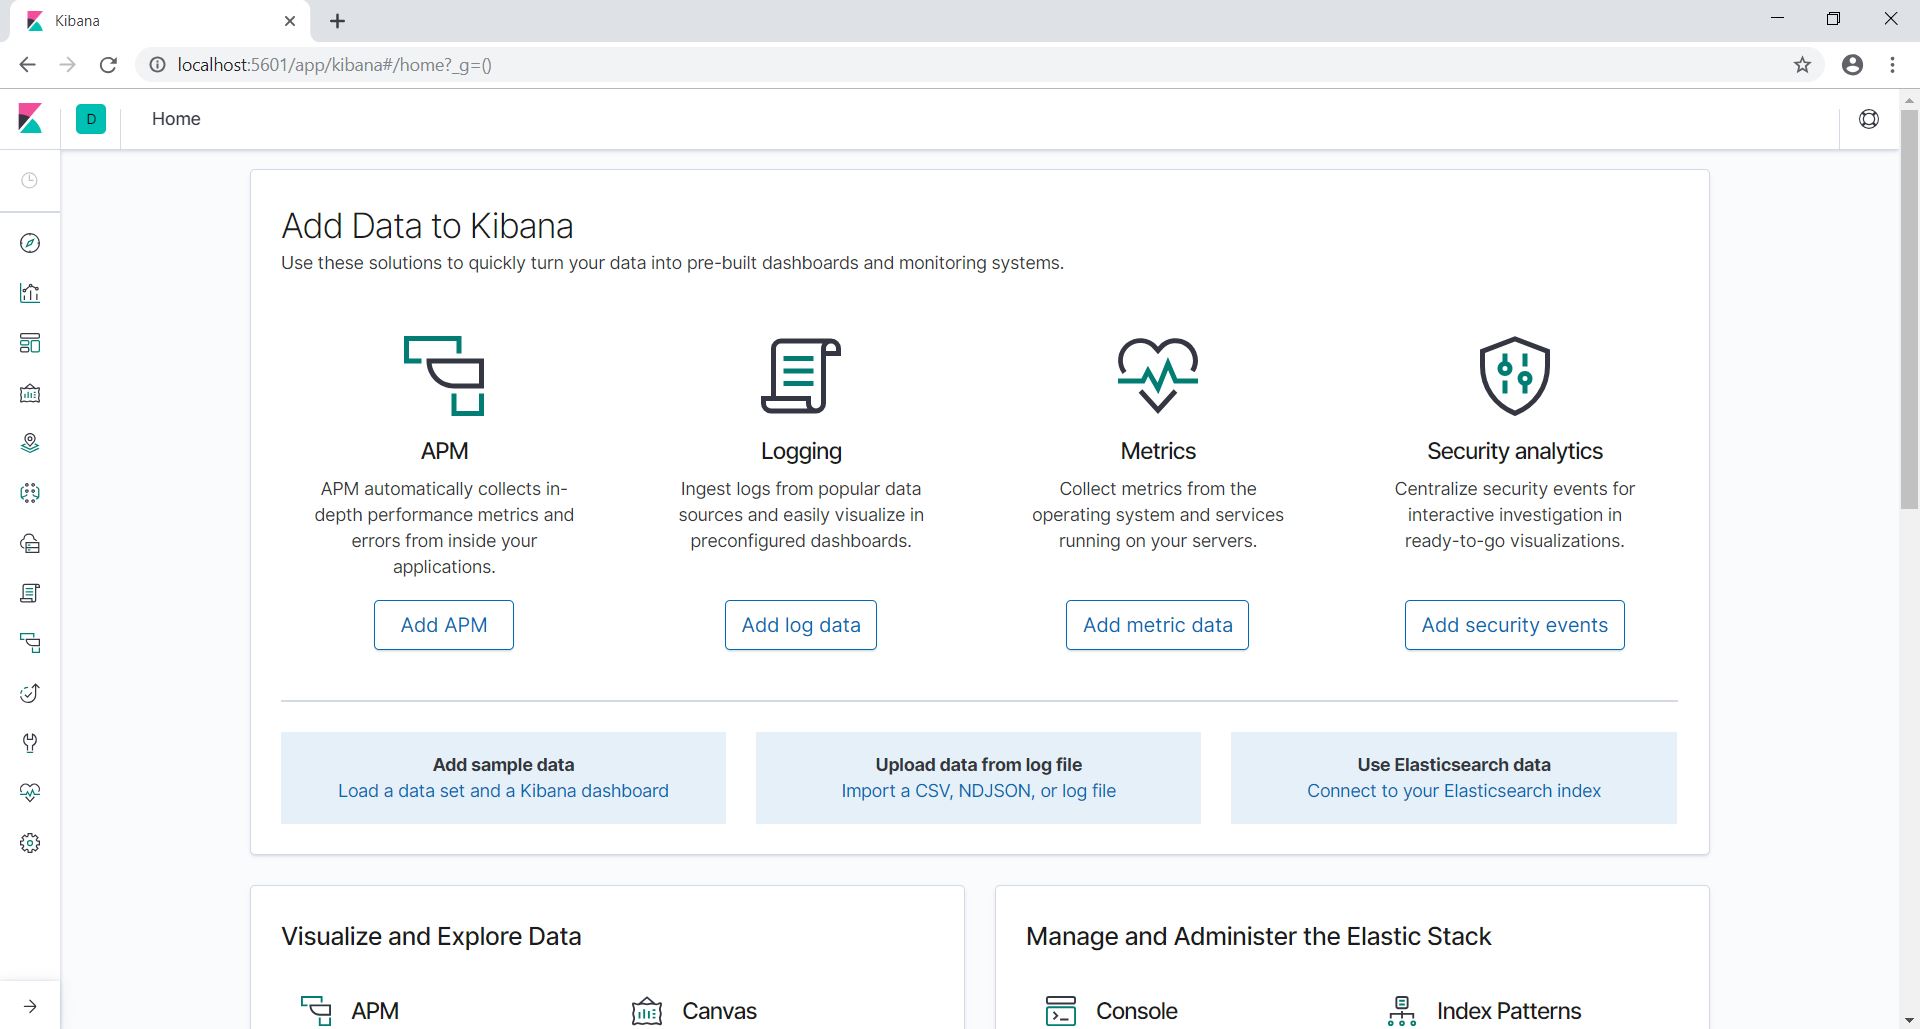Screen dimensions: 1920x1029
Task: Click the Kibana logo in header
Action: pos(30,119)
